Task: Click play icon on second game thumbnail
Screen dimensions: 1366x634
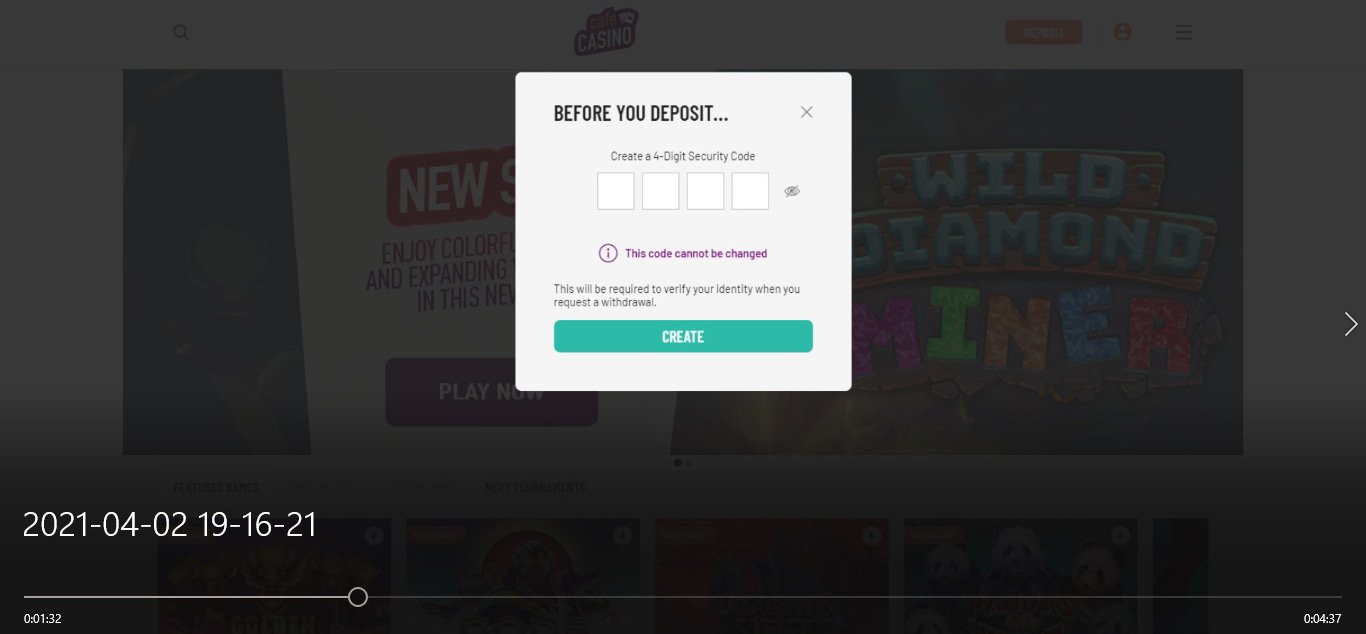Action: point(623,536)
